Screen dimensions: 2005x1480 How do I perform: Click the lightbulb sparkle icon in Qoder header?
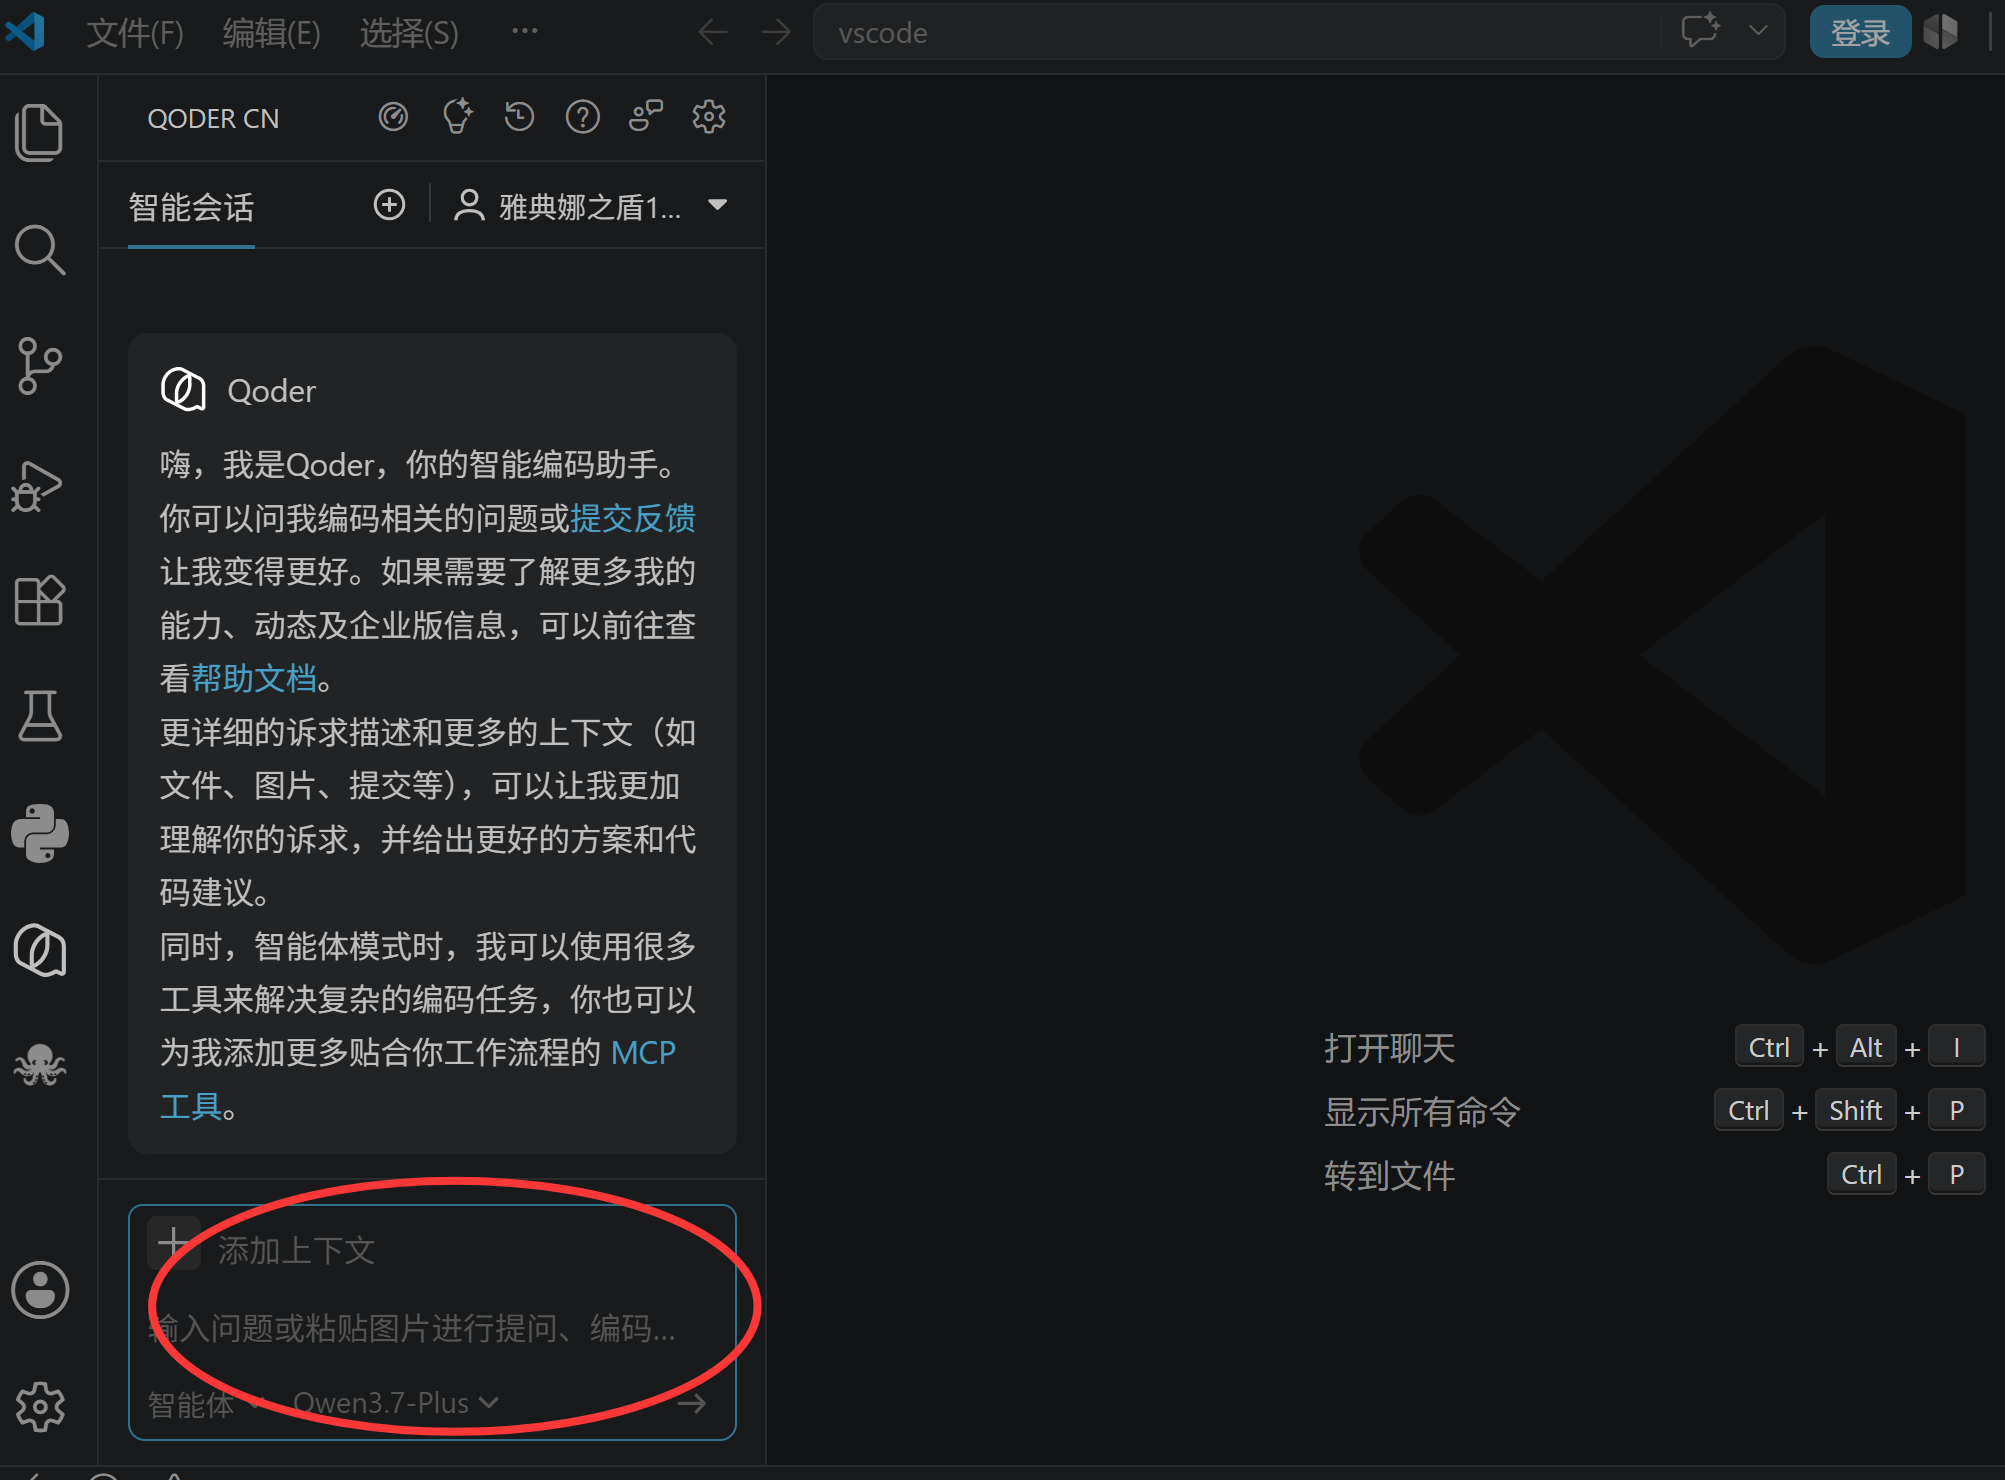457,117
